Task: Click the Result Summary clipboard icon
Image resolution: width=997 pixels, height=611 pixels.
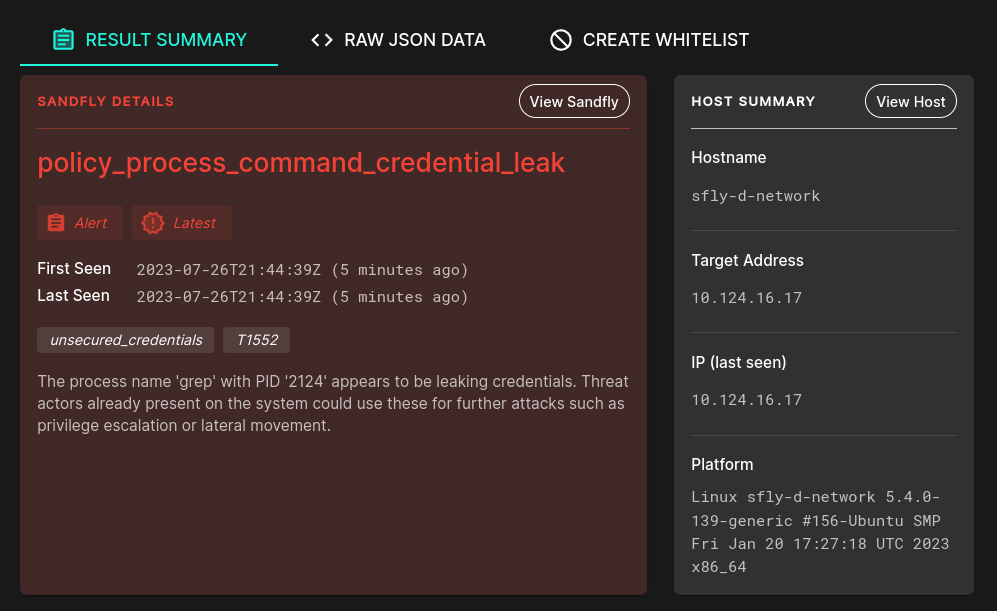Action: 63,39
